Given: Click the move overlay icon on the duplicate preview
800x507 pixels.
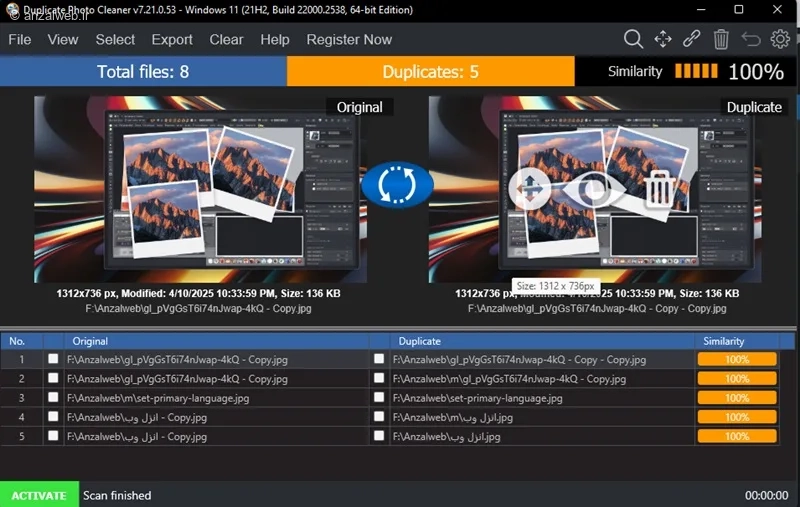Looking at the screenshot, I should coord(530,189).
